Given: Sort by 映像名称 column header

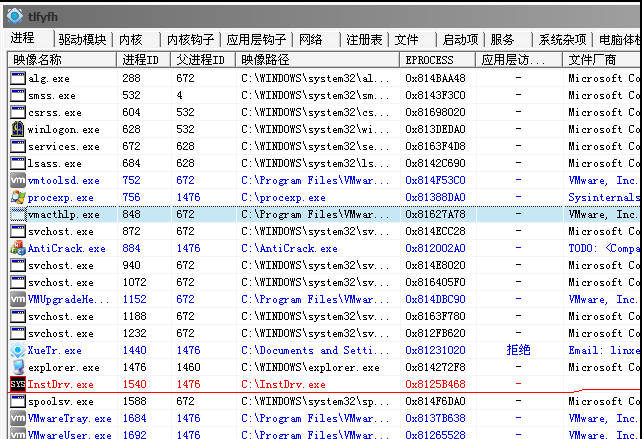Looking at the screenshot, I should click(62, 60).
